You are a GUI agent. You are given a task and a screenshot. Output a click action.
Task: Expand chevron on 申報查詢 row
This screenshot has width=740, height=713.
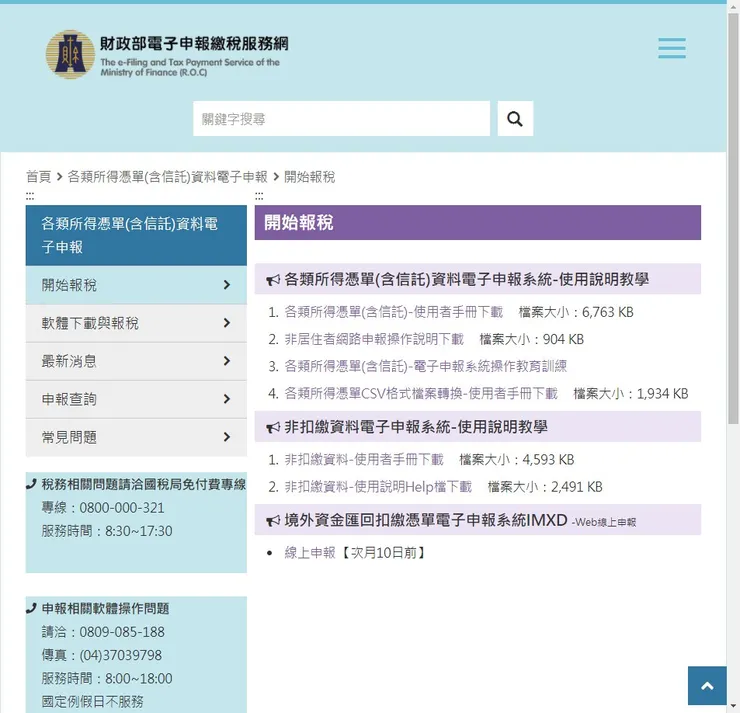227,399
